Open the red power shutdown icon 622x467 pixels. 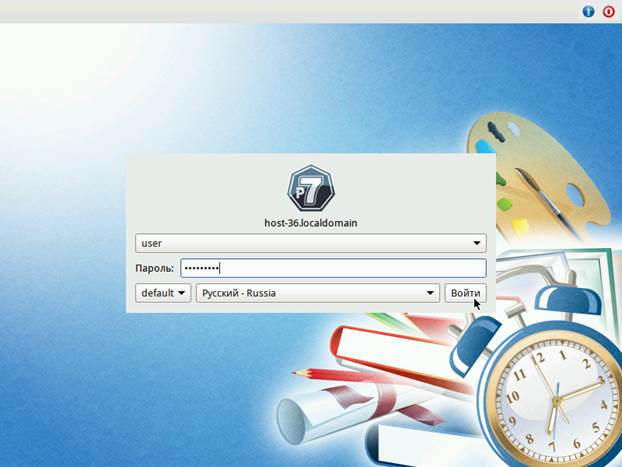pyautogui.click(x=608, y=11)
